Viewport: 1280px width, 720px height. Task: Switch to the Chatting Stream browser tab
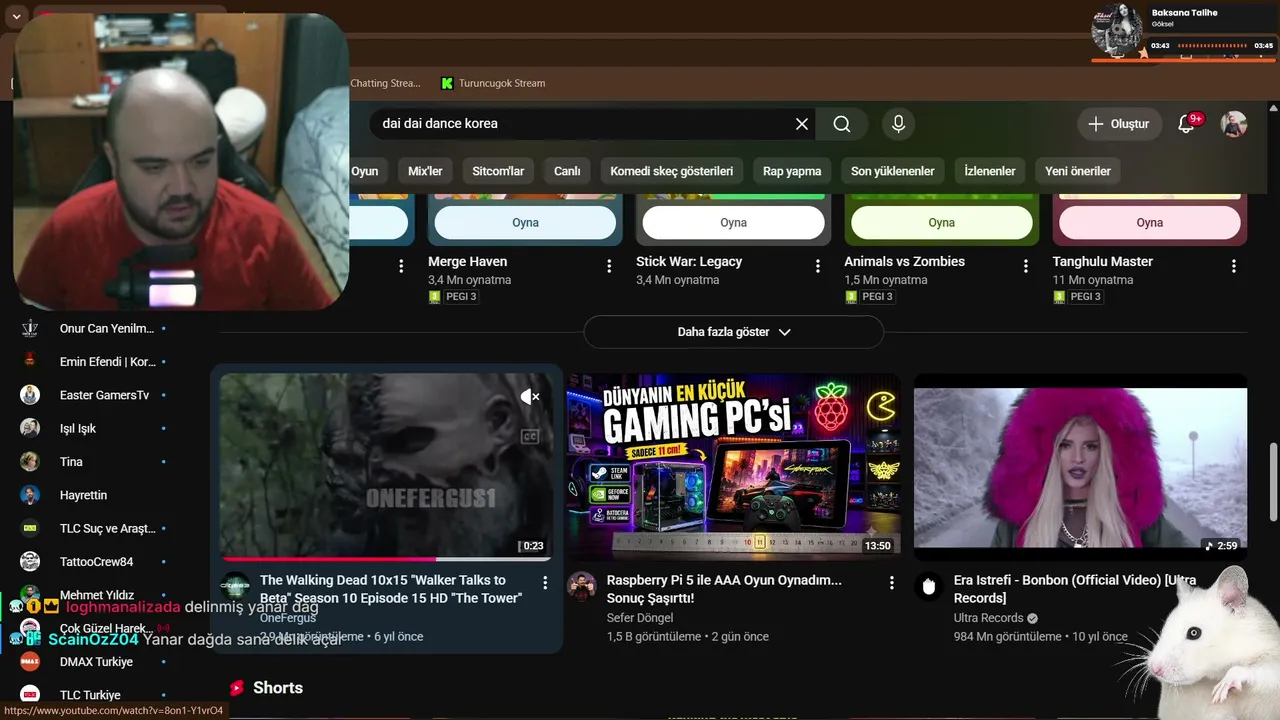385,83
